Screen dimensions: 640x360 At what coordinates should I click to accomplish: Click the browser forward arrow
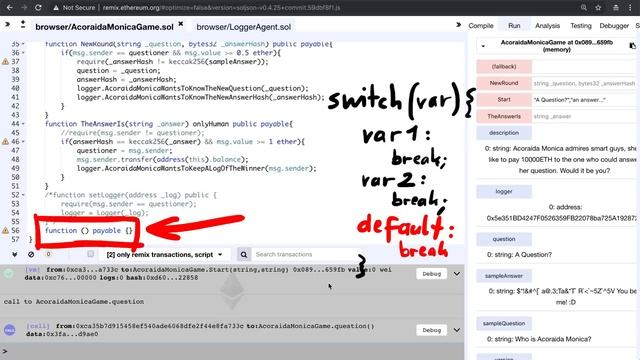click(x=24, y=7)
